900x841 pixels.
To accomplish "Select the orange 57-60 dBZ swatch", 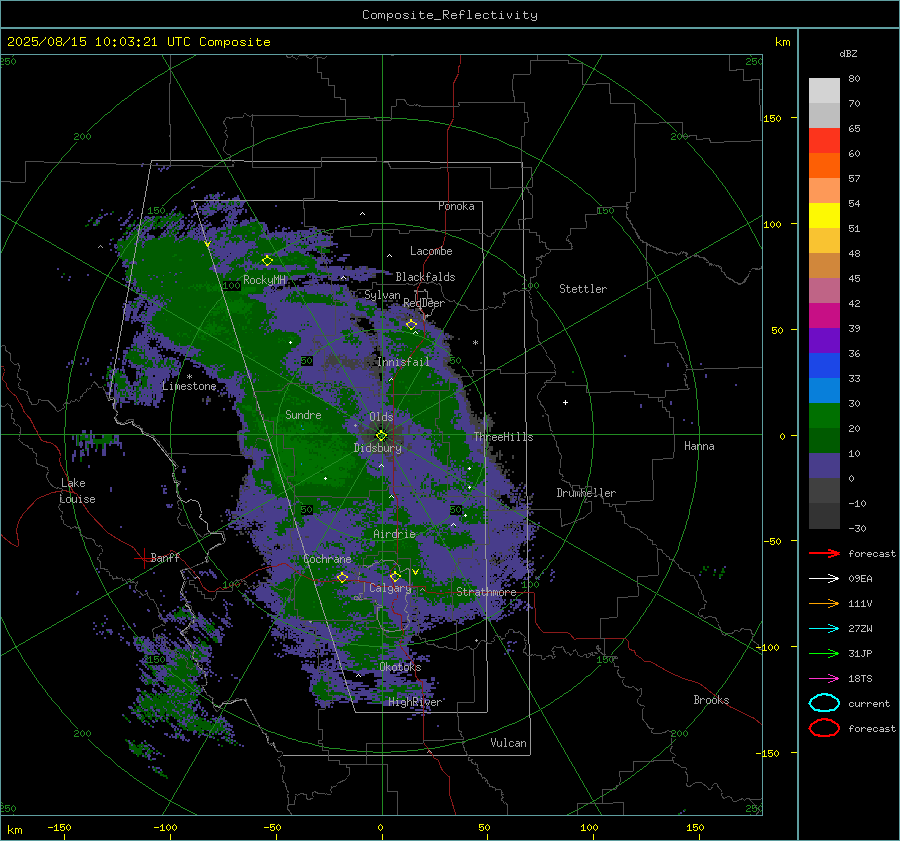I will coord(824,165).
